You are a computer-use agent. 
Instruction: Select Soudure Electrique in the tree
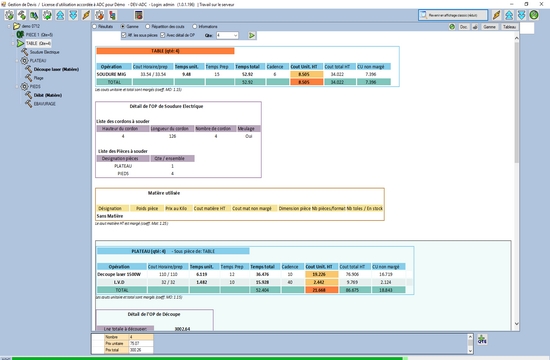click(45, 52)
